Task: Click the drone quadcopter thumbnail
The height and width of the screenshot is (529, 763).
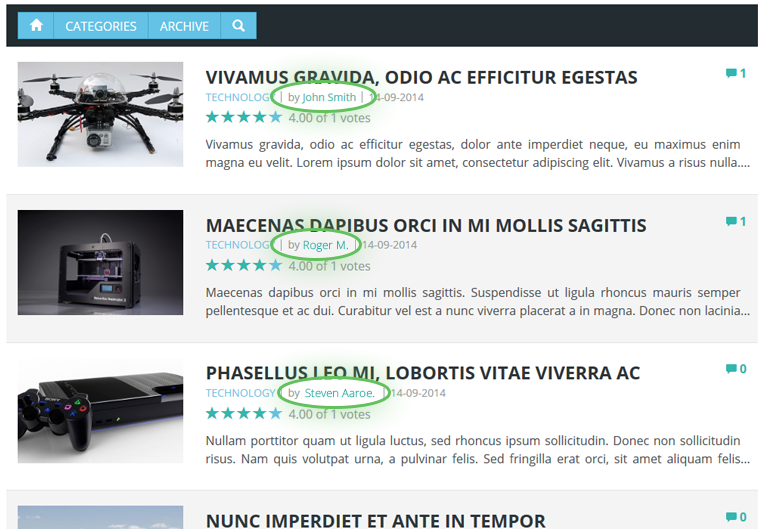Action: click(x=100, y=114)
